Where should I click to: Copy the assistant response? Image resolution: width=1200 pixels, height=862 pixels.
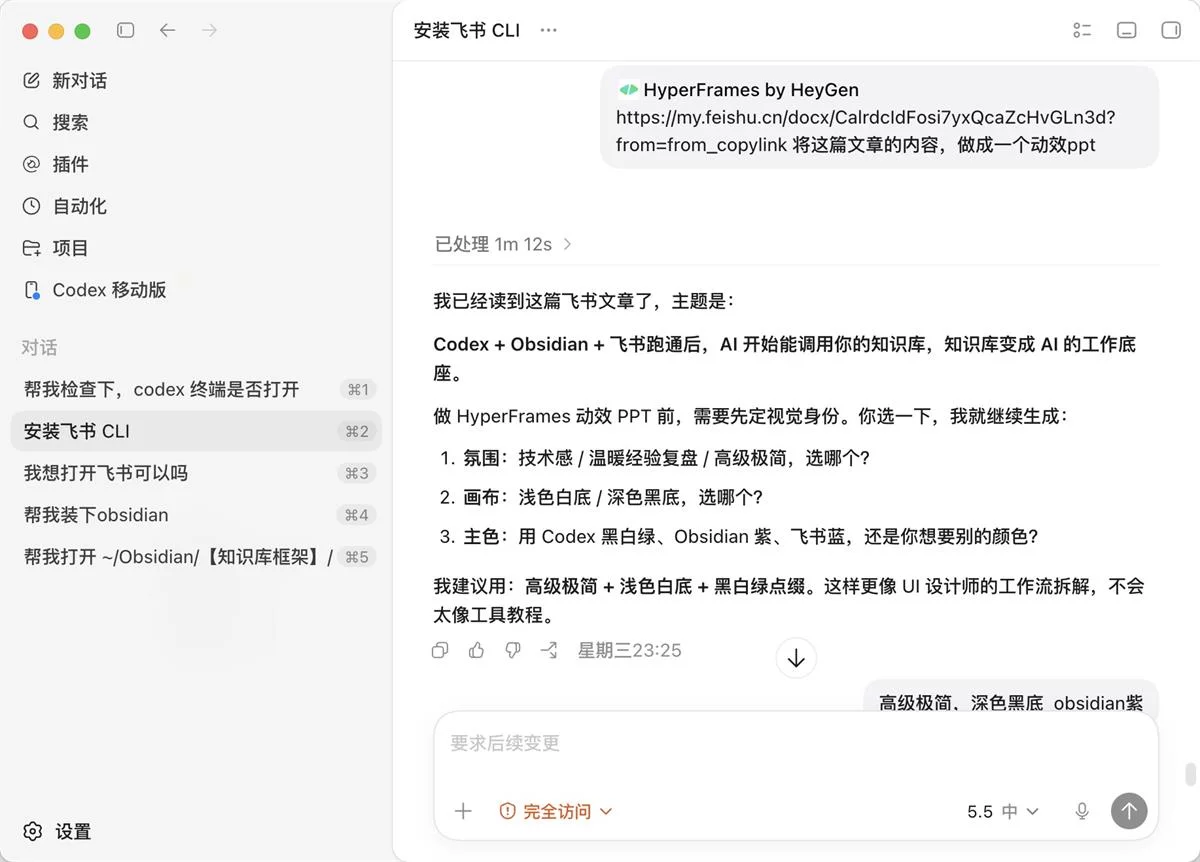(440, 651)
